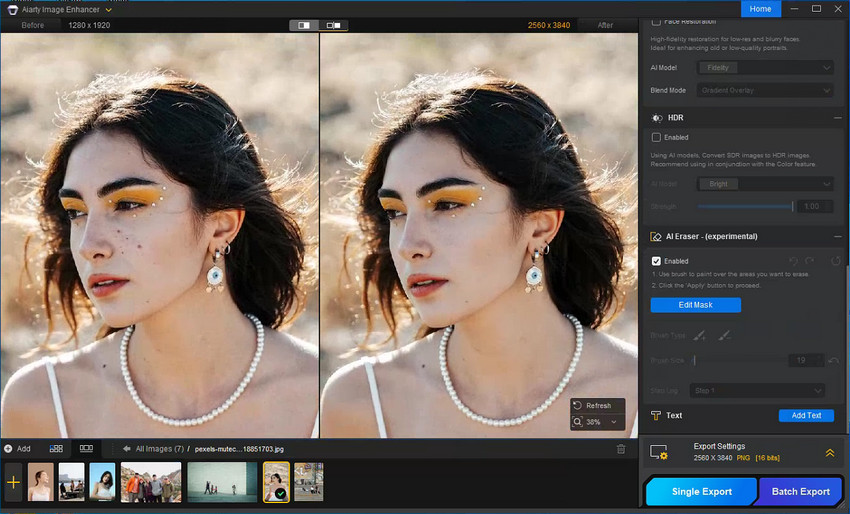Select the split-slider compare view icon
Screen dimensions: 850x514
304,25
